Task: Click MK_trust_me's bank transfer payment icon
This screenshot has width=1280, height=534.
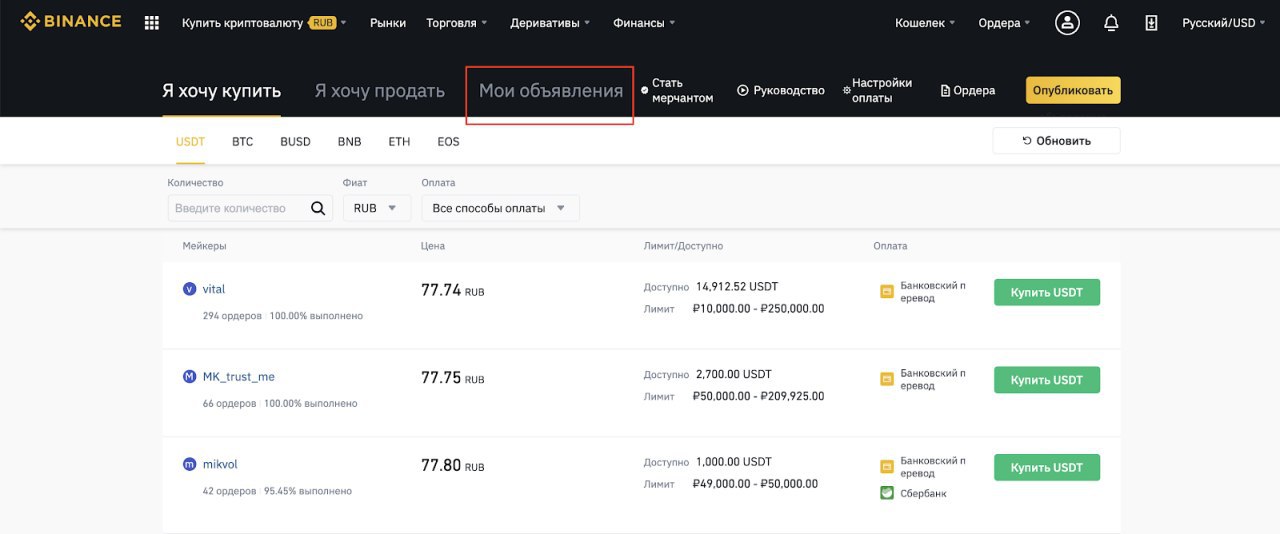Action: (x=886, y=379)
